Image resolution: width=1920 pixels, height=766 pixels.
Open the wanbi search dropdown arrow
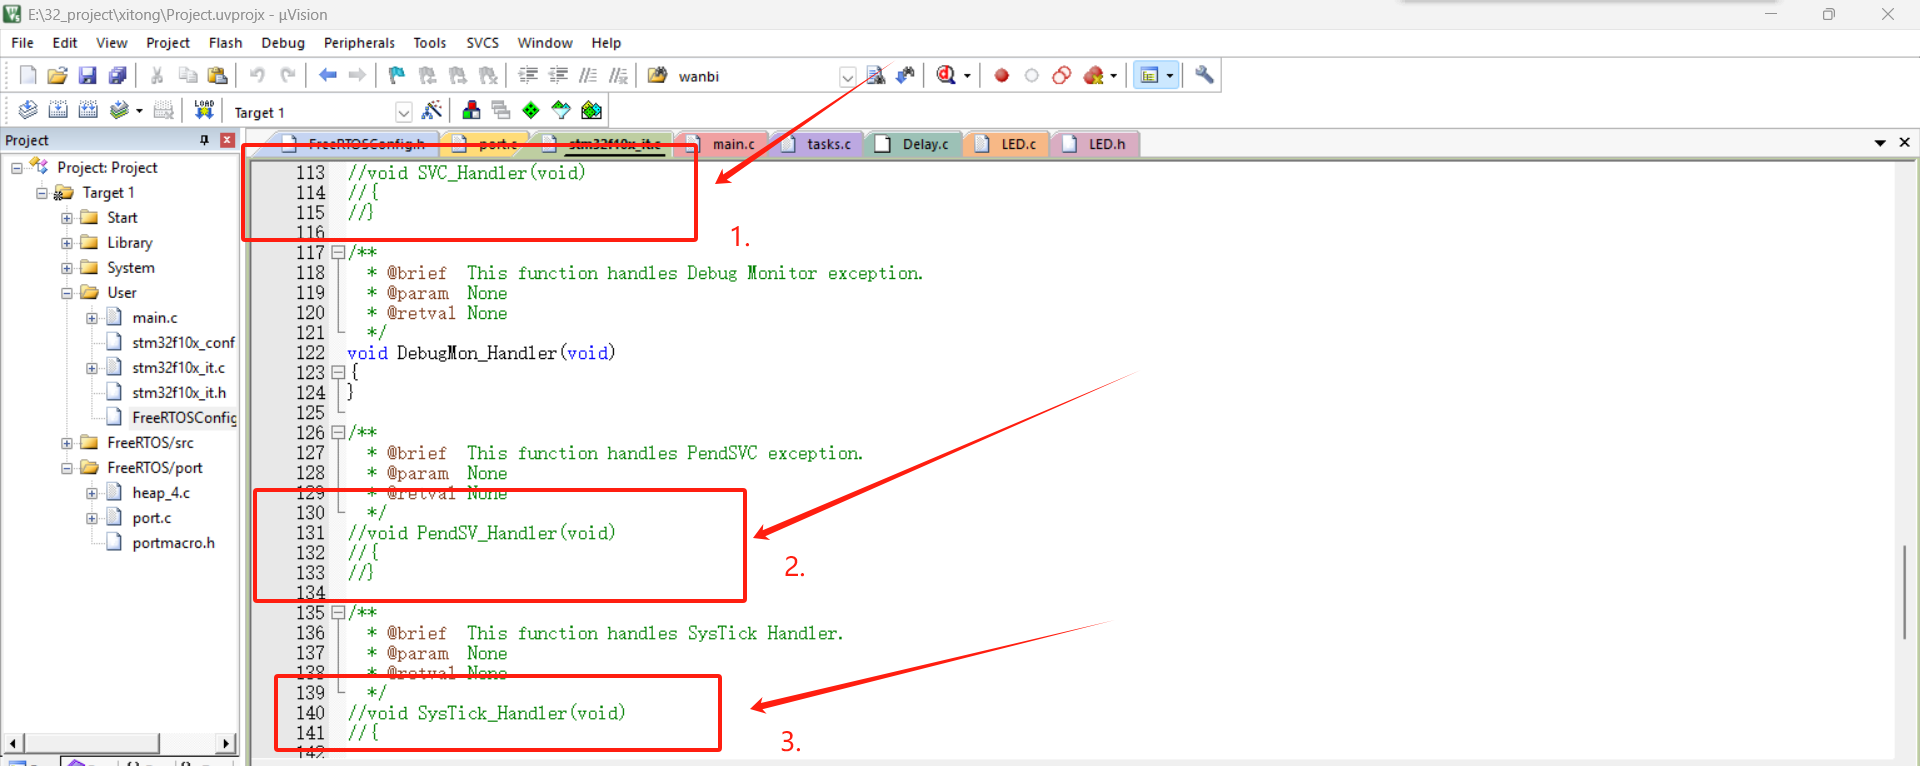[847, 77]
